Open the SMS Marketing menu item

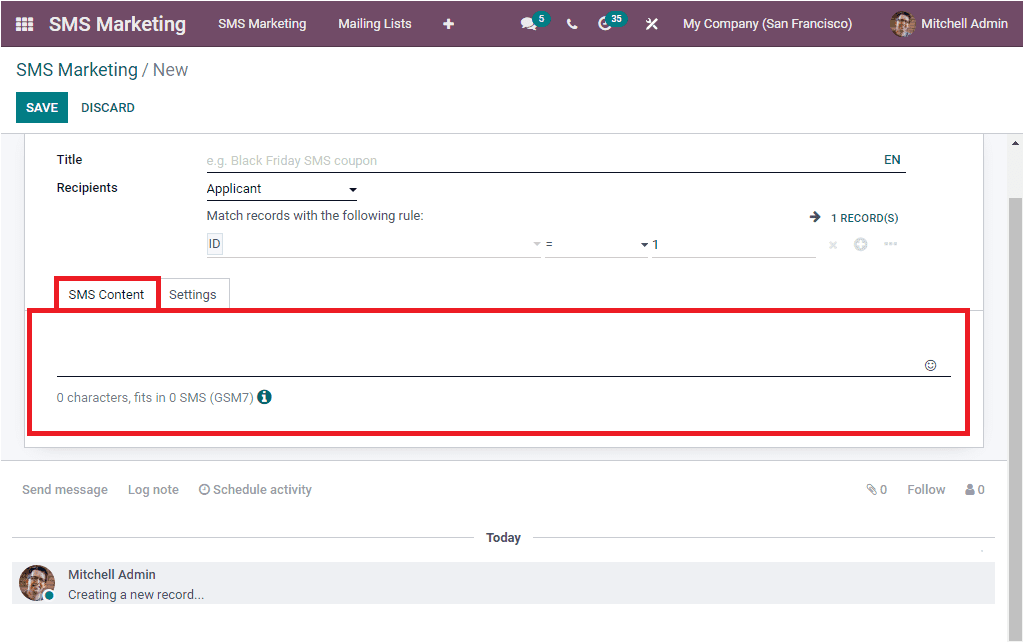click(x=262, y=24)
